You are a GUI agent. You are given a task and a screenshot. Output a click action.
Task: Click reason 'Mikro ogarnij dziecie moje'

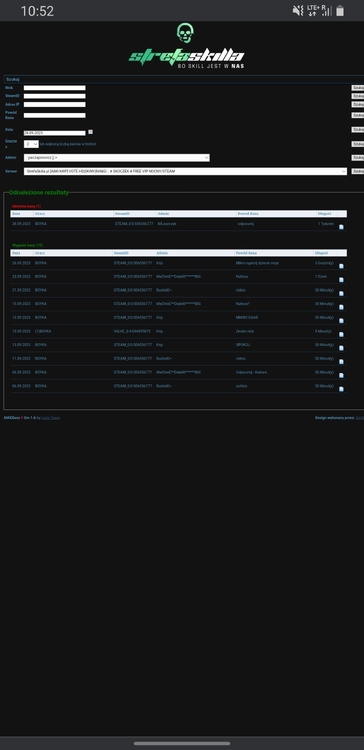tap(257, 263)
